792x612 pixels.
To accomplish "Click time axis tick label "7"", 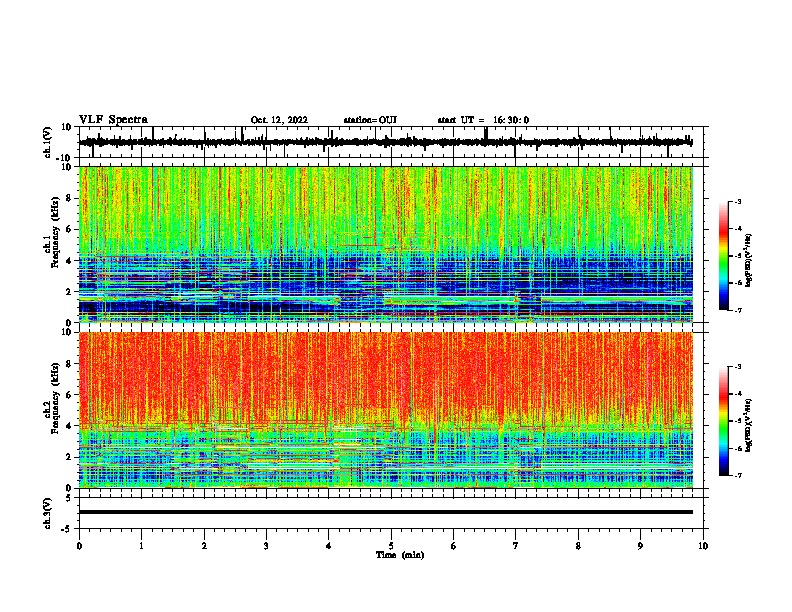I will (516, 546).
